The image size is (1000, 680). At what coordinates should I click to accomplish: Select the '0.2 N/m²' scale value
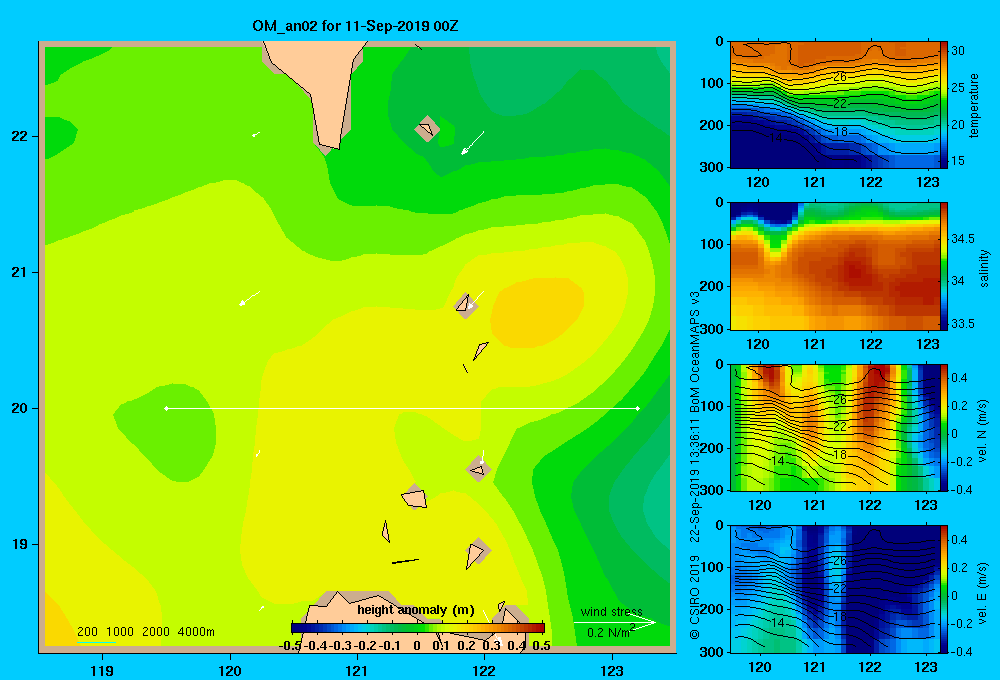pyautogui.click(x=611, y=632)
